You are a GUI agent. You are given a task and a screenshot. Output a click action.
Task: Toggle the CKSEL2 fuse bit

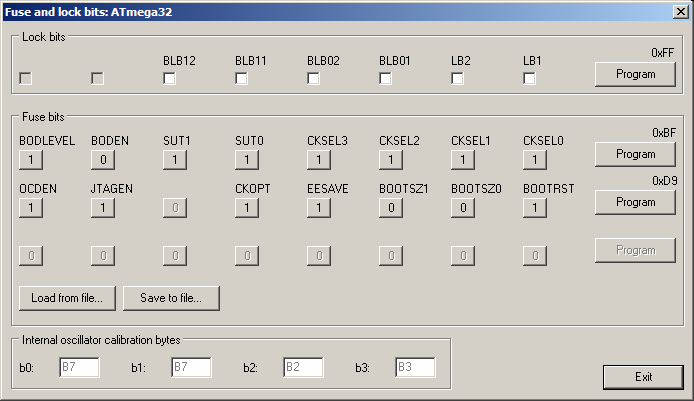click(391, 160)
